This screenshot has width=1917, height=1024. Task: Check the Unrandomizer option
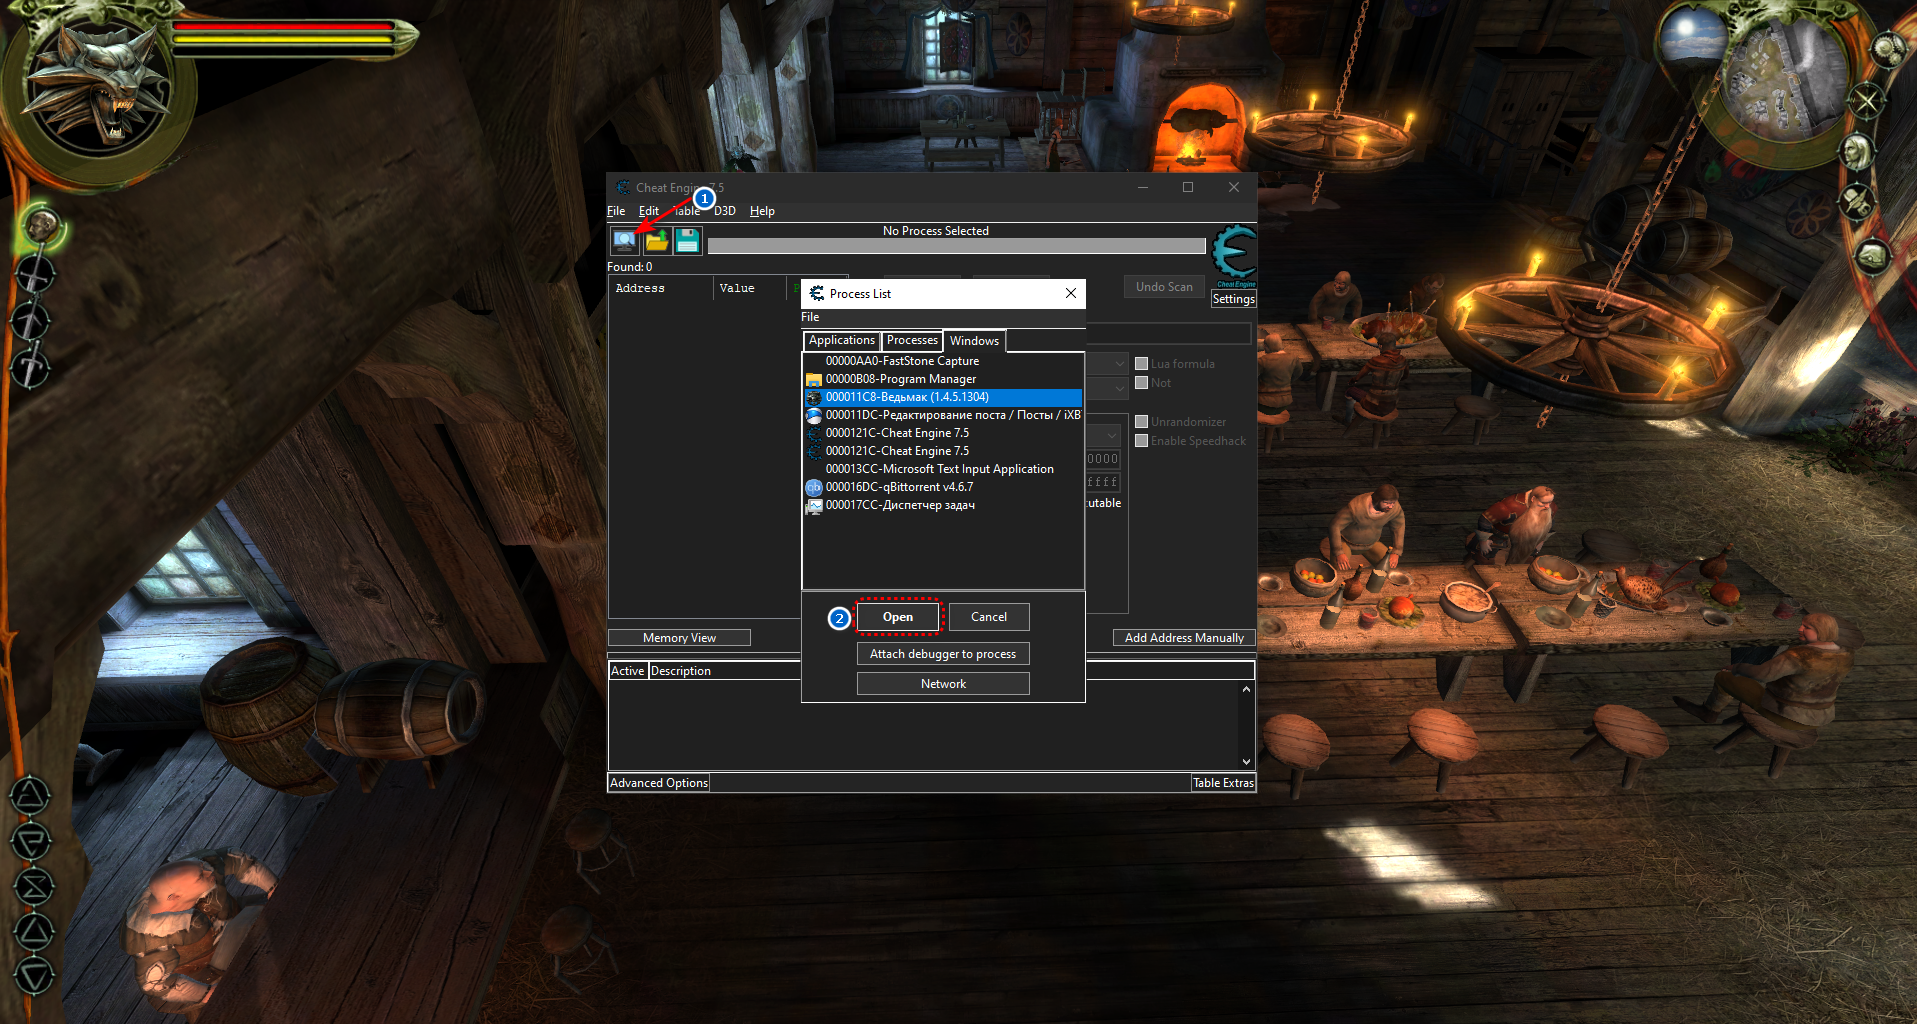[1141, 422]
